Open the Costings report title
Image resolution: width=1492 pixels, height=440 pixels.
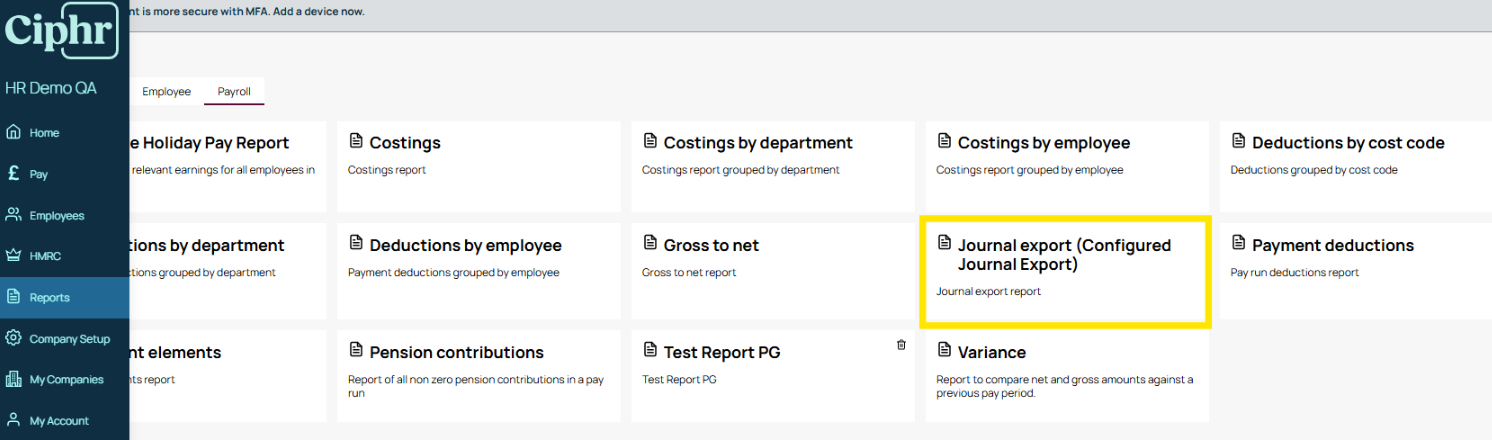tap(405, 143)
